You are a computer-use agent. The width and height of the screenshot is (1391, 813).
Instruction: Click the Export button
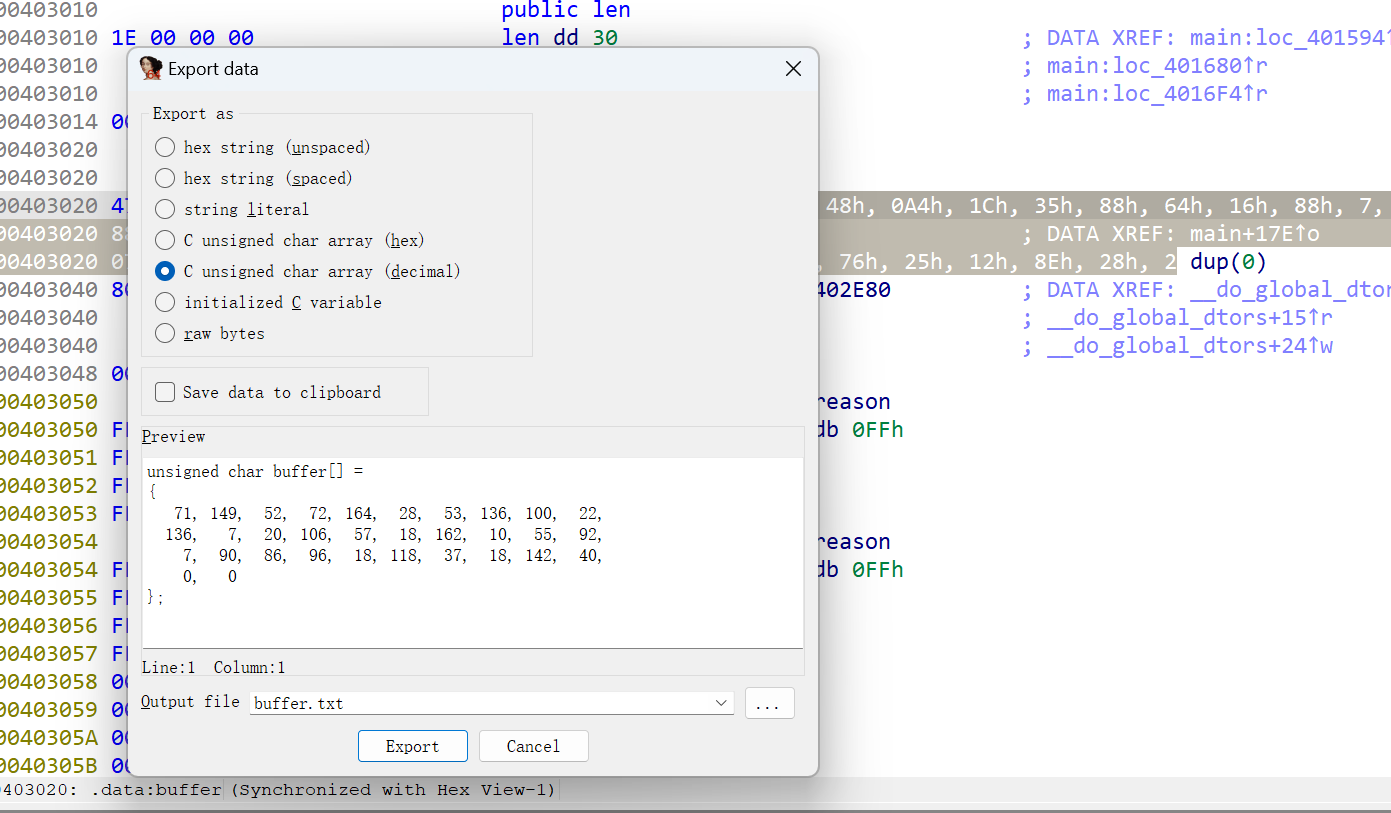pos(412,746)
